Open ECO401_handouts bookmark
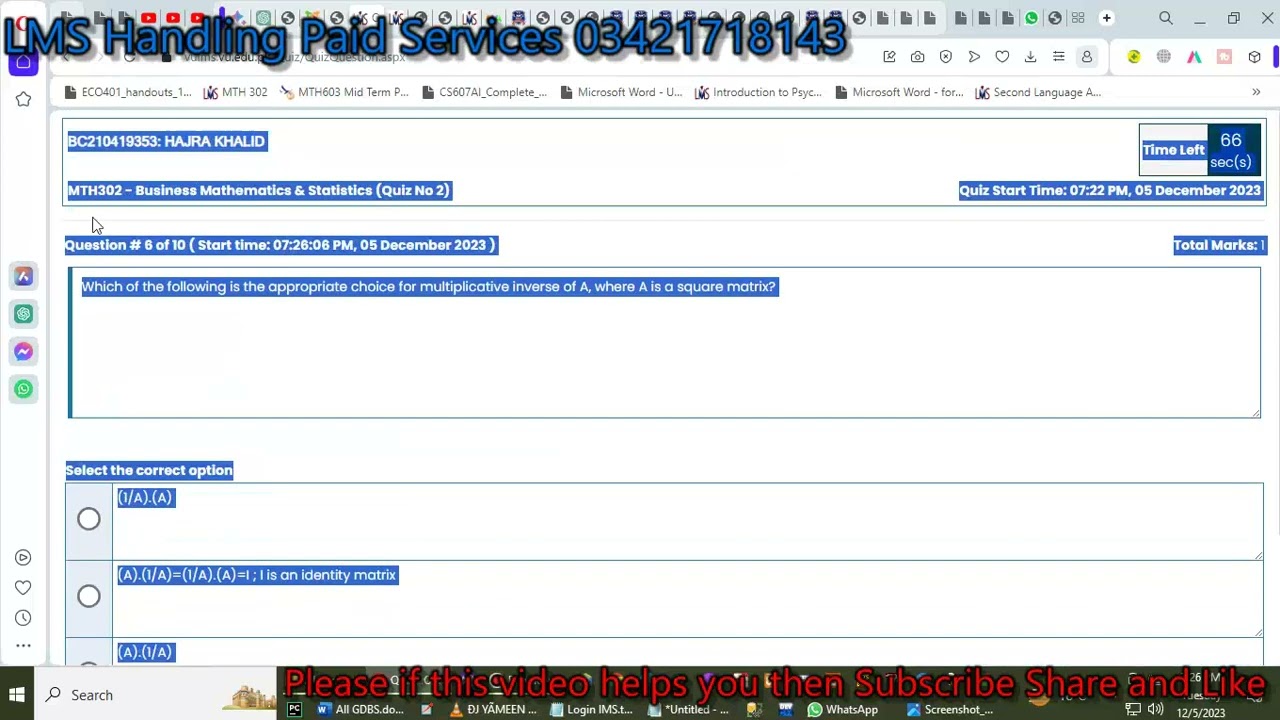Screen dimensions: 1280x720 pyautogui.click(x=127, y=92)
